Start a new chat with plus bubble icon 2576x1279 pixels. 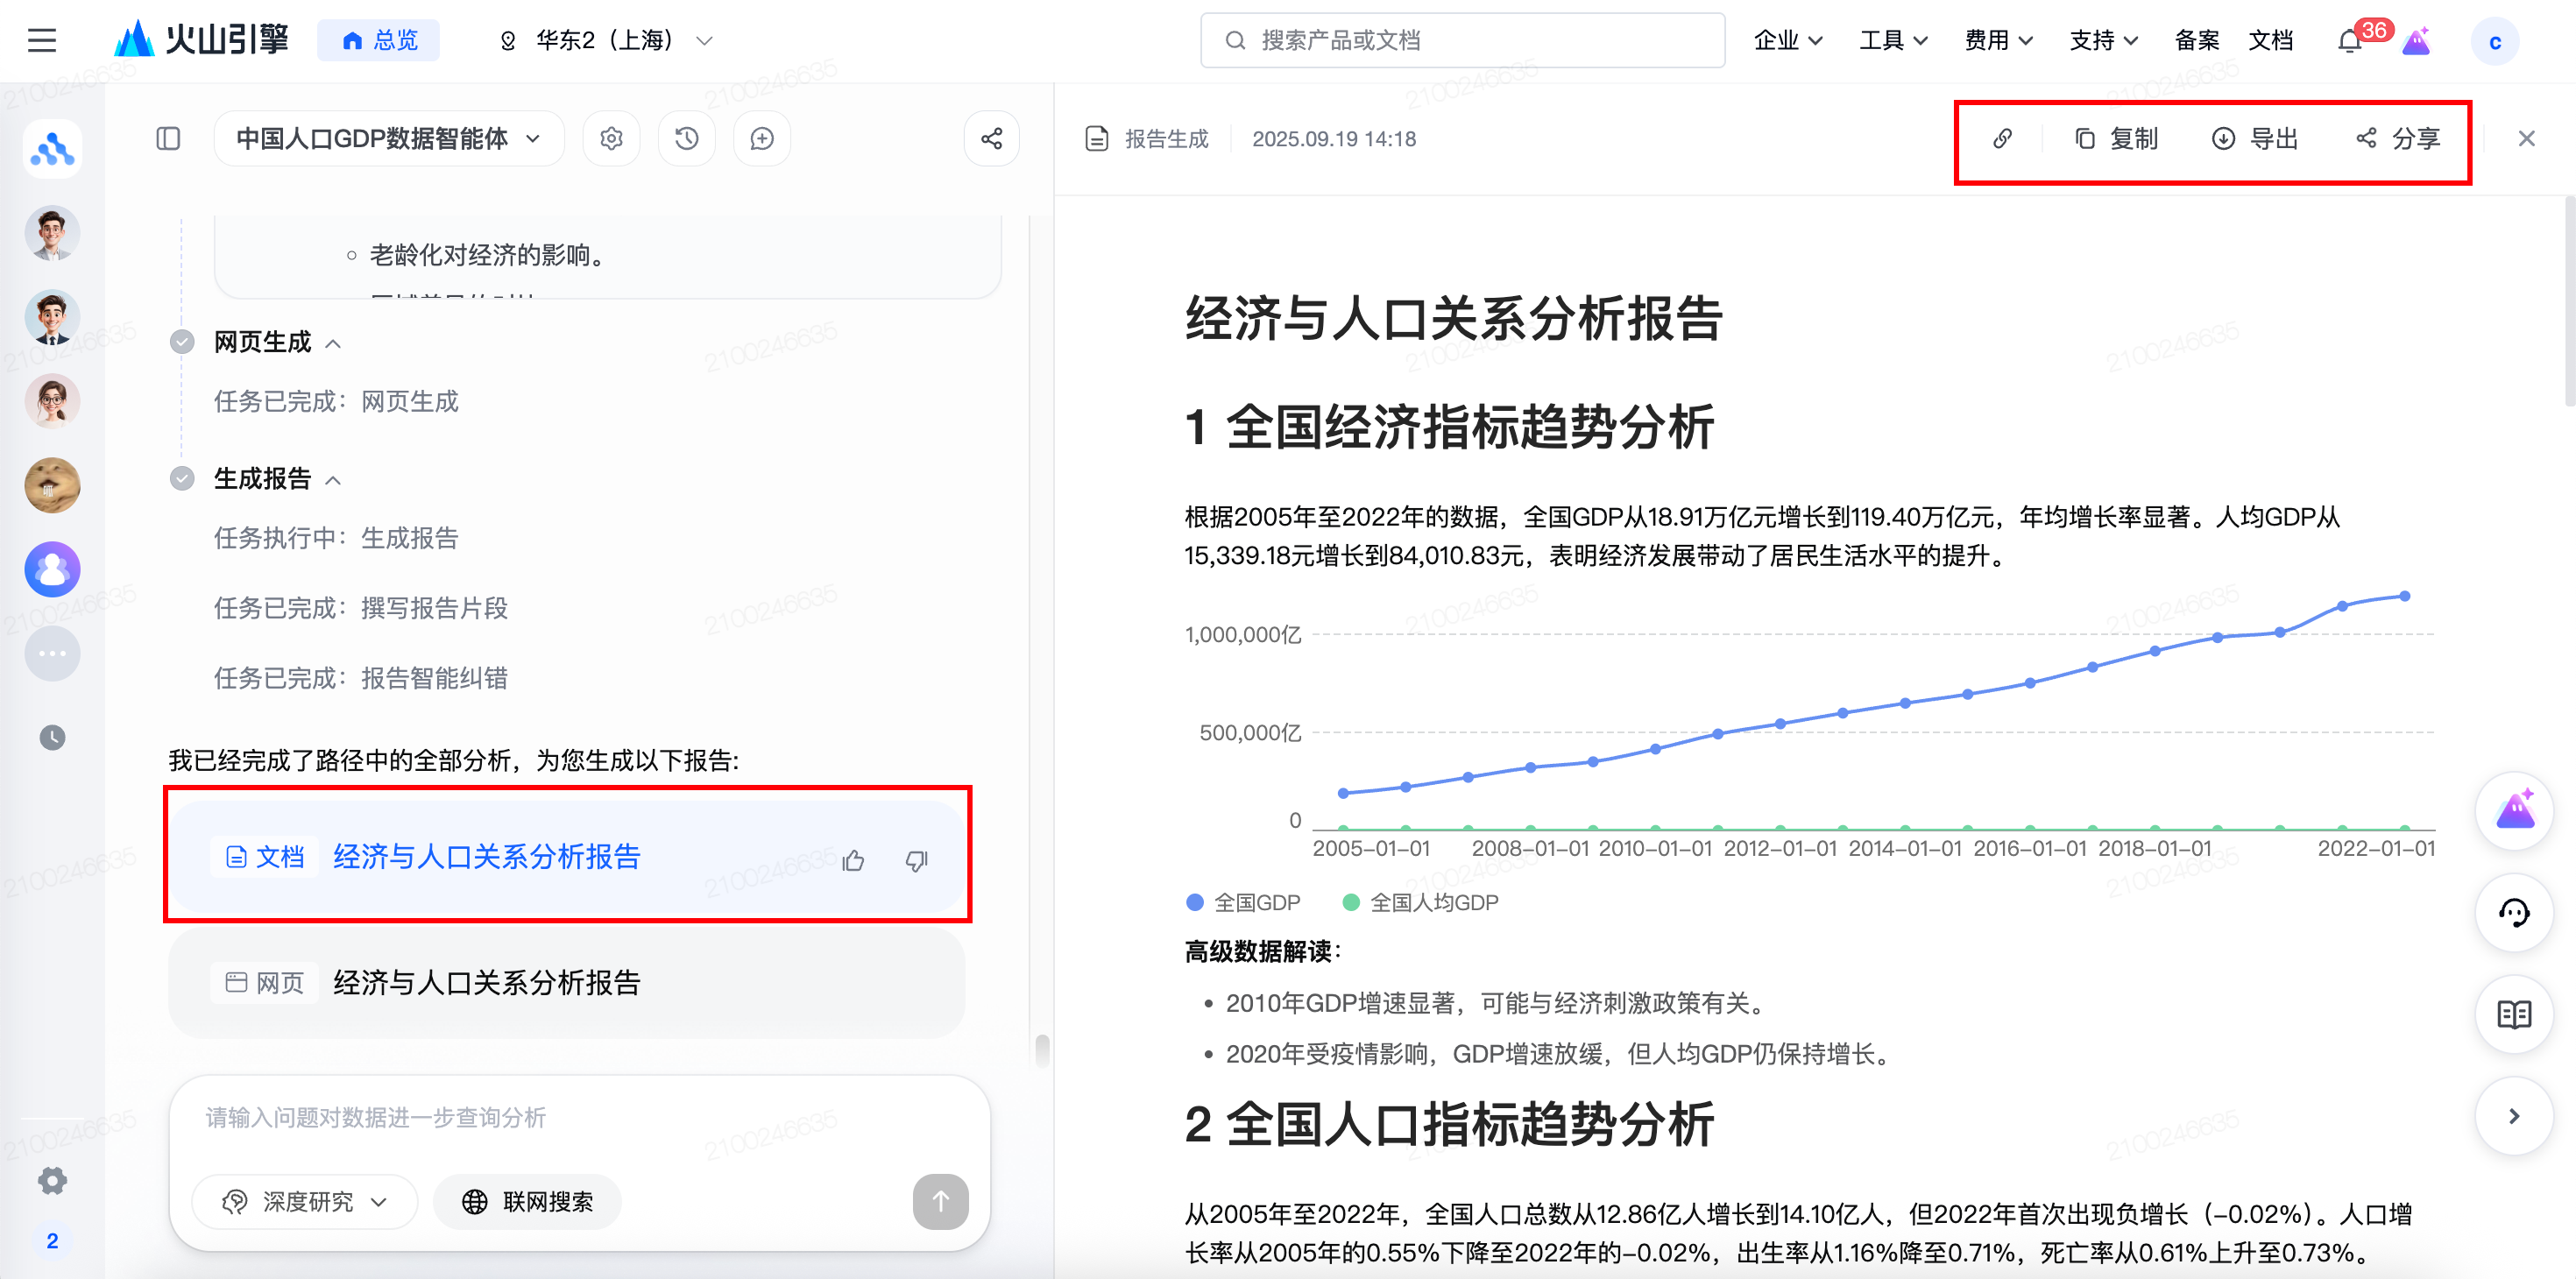point(762,138)
